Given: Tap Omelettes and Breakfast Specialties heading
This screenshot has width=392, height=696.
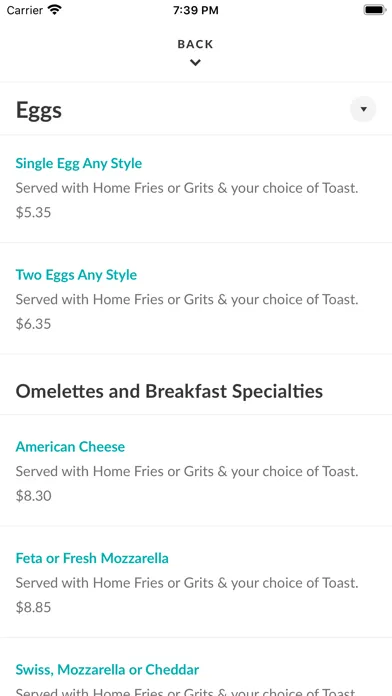Looking at the screenshot, I should pos(169,391).
